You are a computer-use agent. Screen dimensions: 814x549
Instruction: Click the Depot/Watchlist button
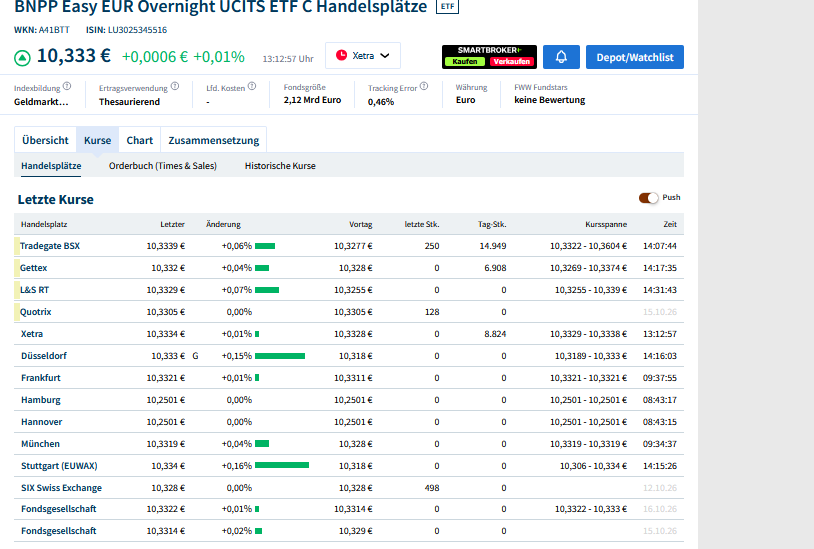coord(635,57)
